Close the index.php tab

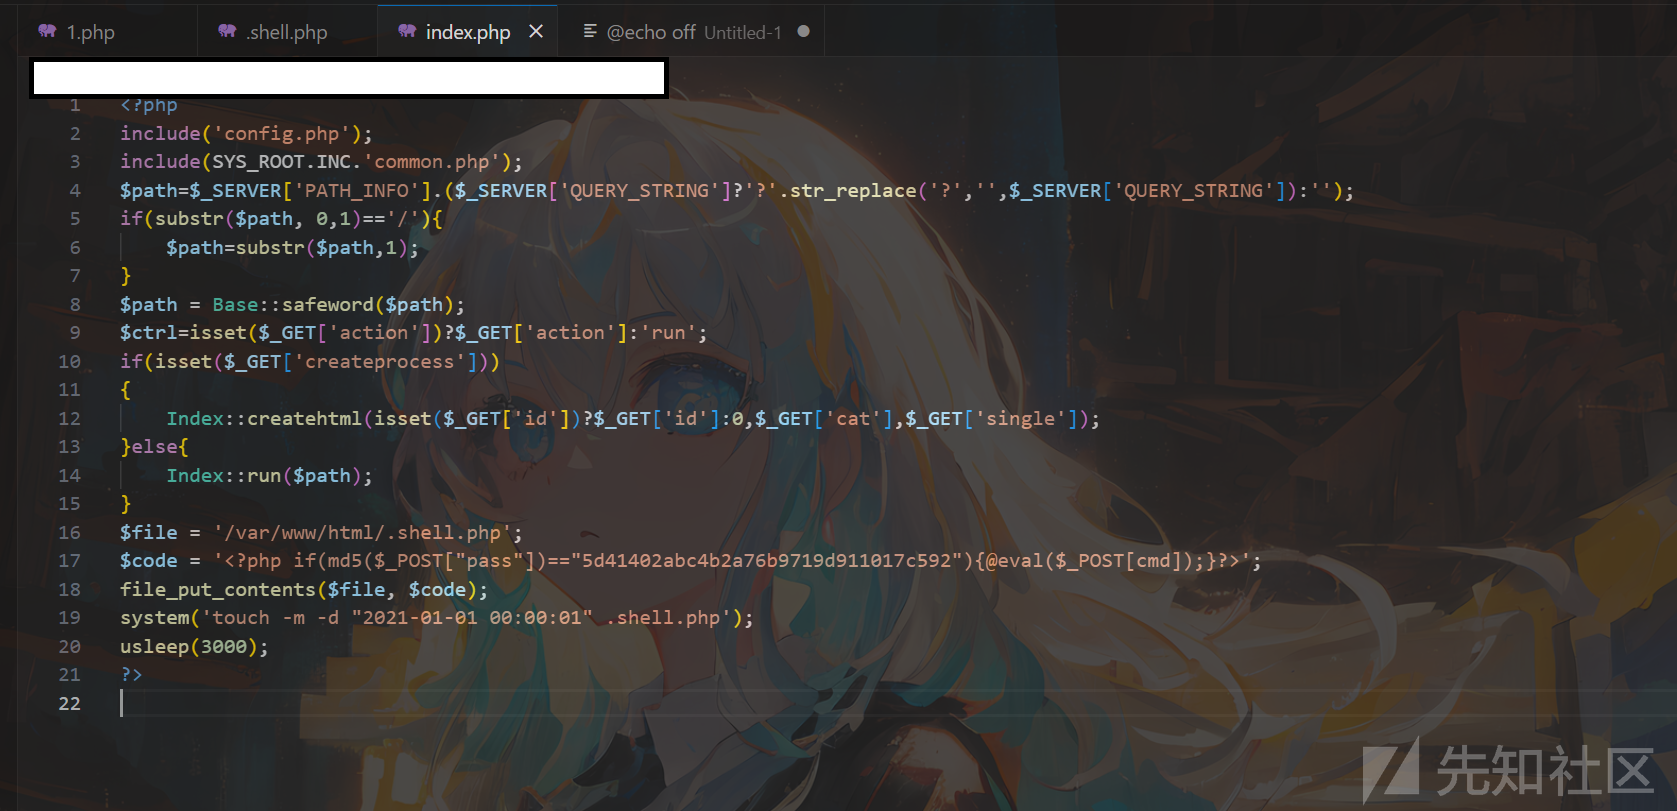tap(536, 32)
